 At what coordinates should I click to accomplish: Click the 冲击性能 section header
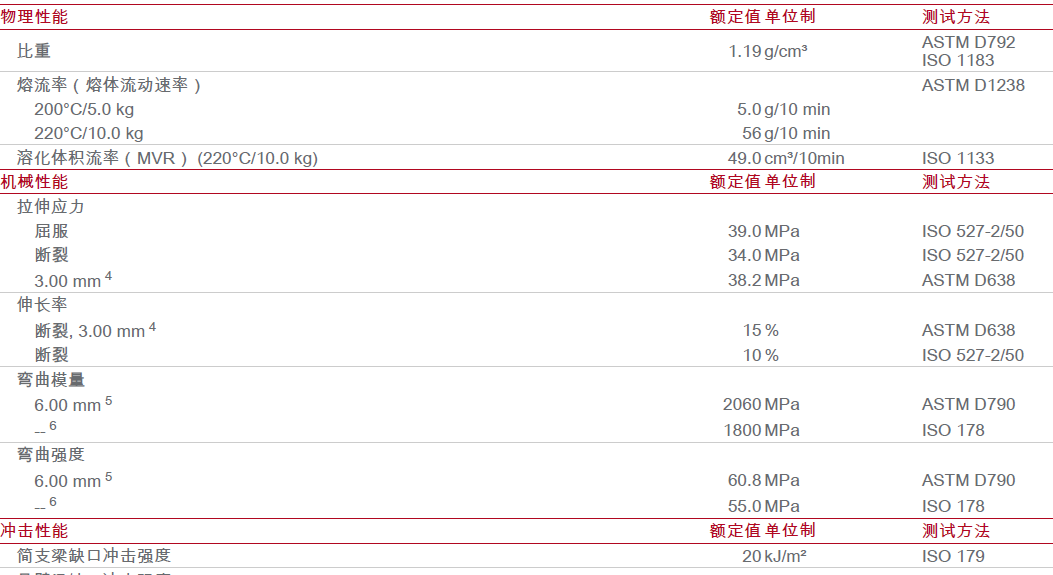coord(34,531)
